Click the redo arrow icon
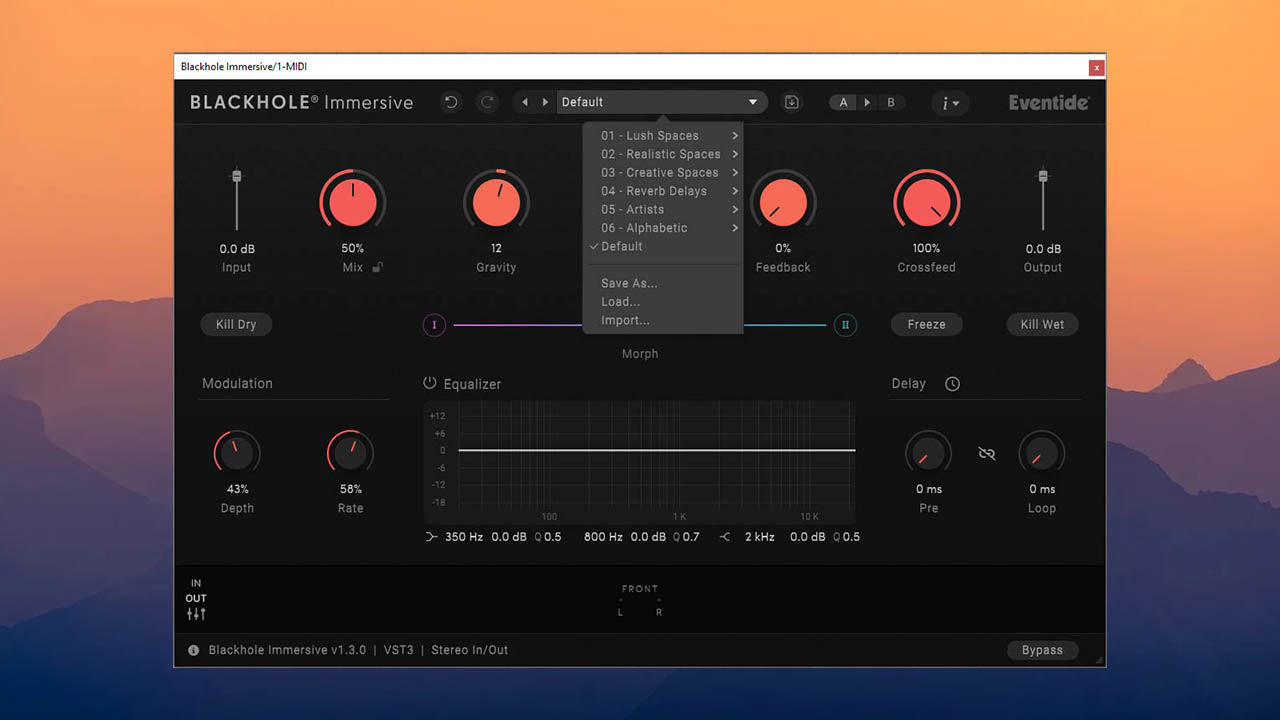This screenshot has height=720, width=1280. (x=487, y=102)
